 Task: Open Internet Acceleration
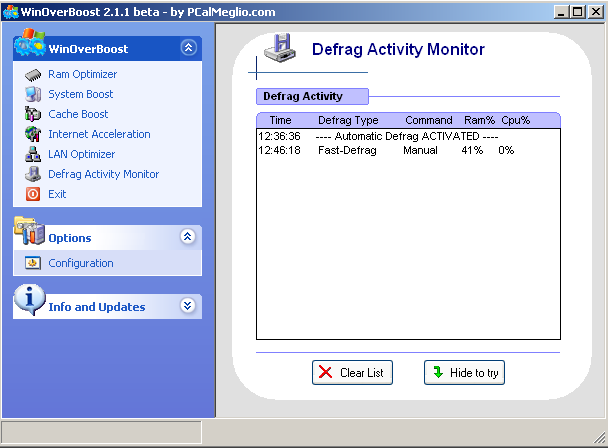pos(99,134)
